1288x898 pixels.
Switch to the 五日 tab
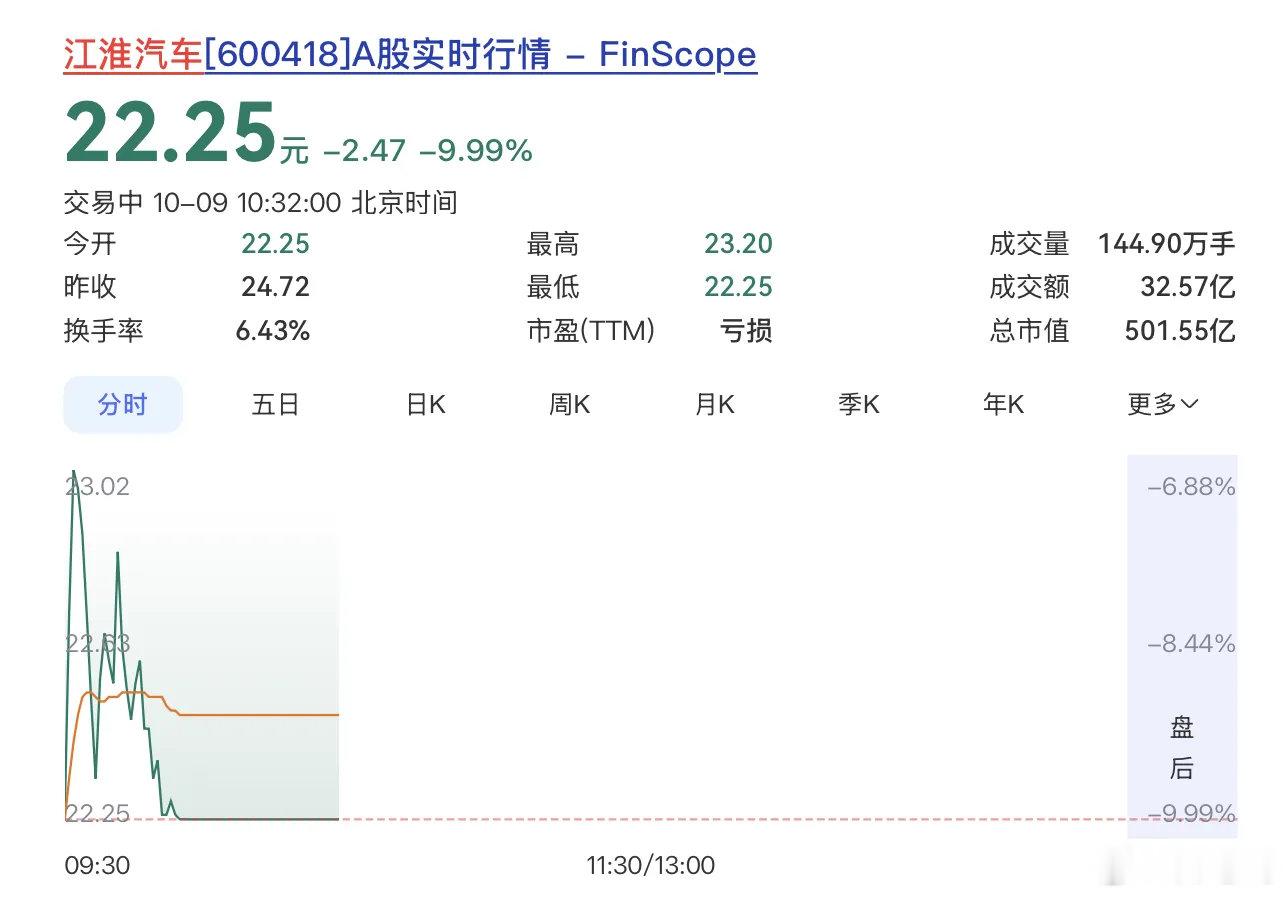click(276, 405)
